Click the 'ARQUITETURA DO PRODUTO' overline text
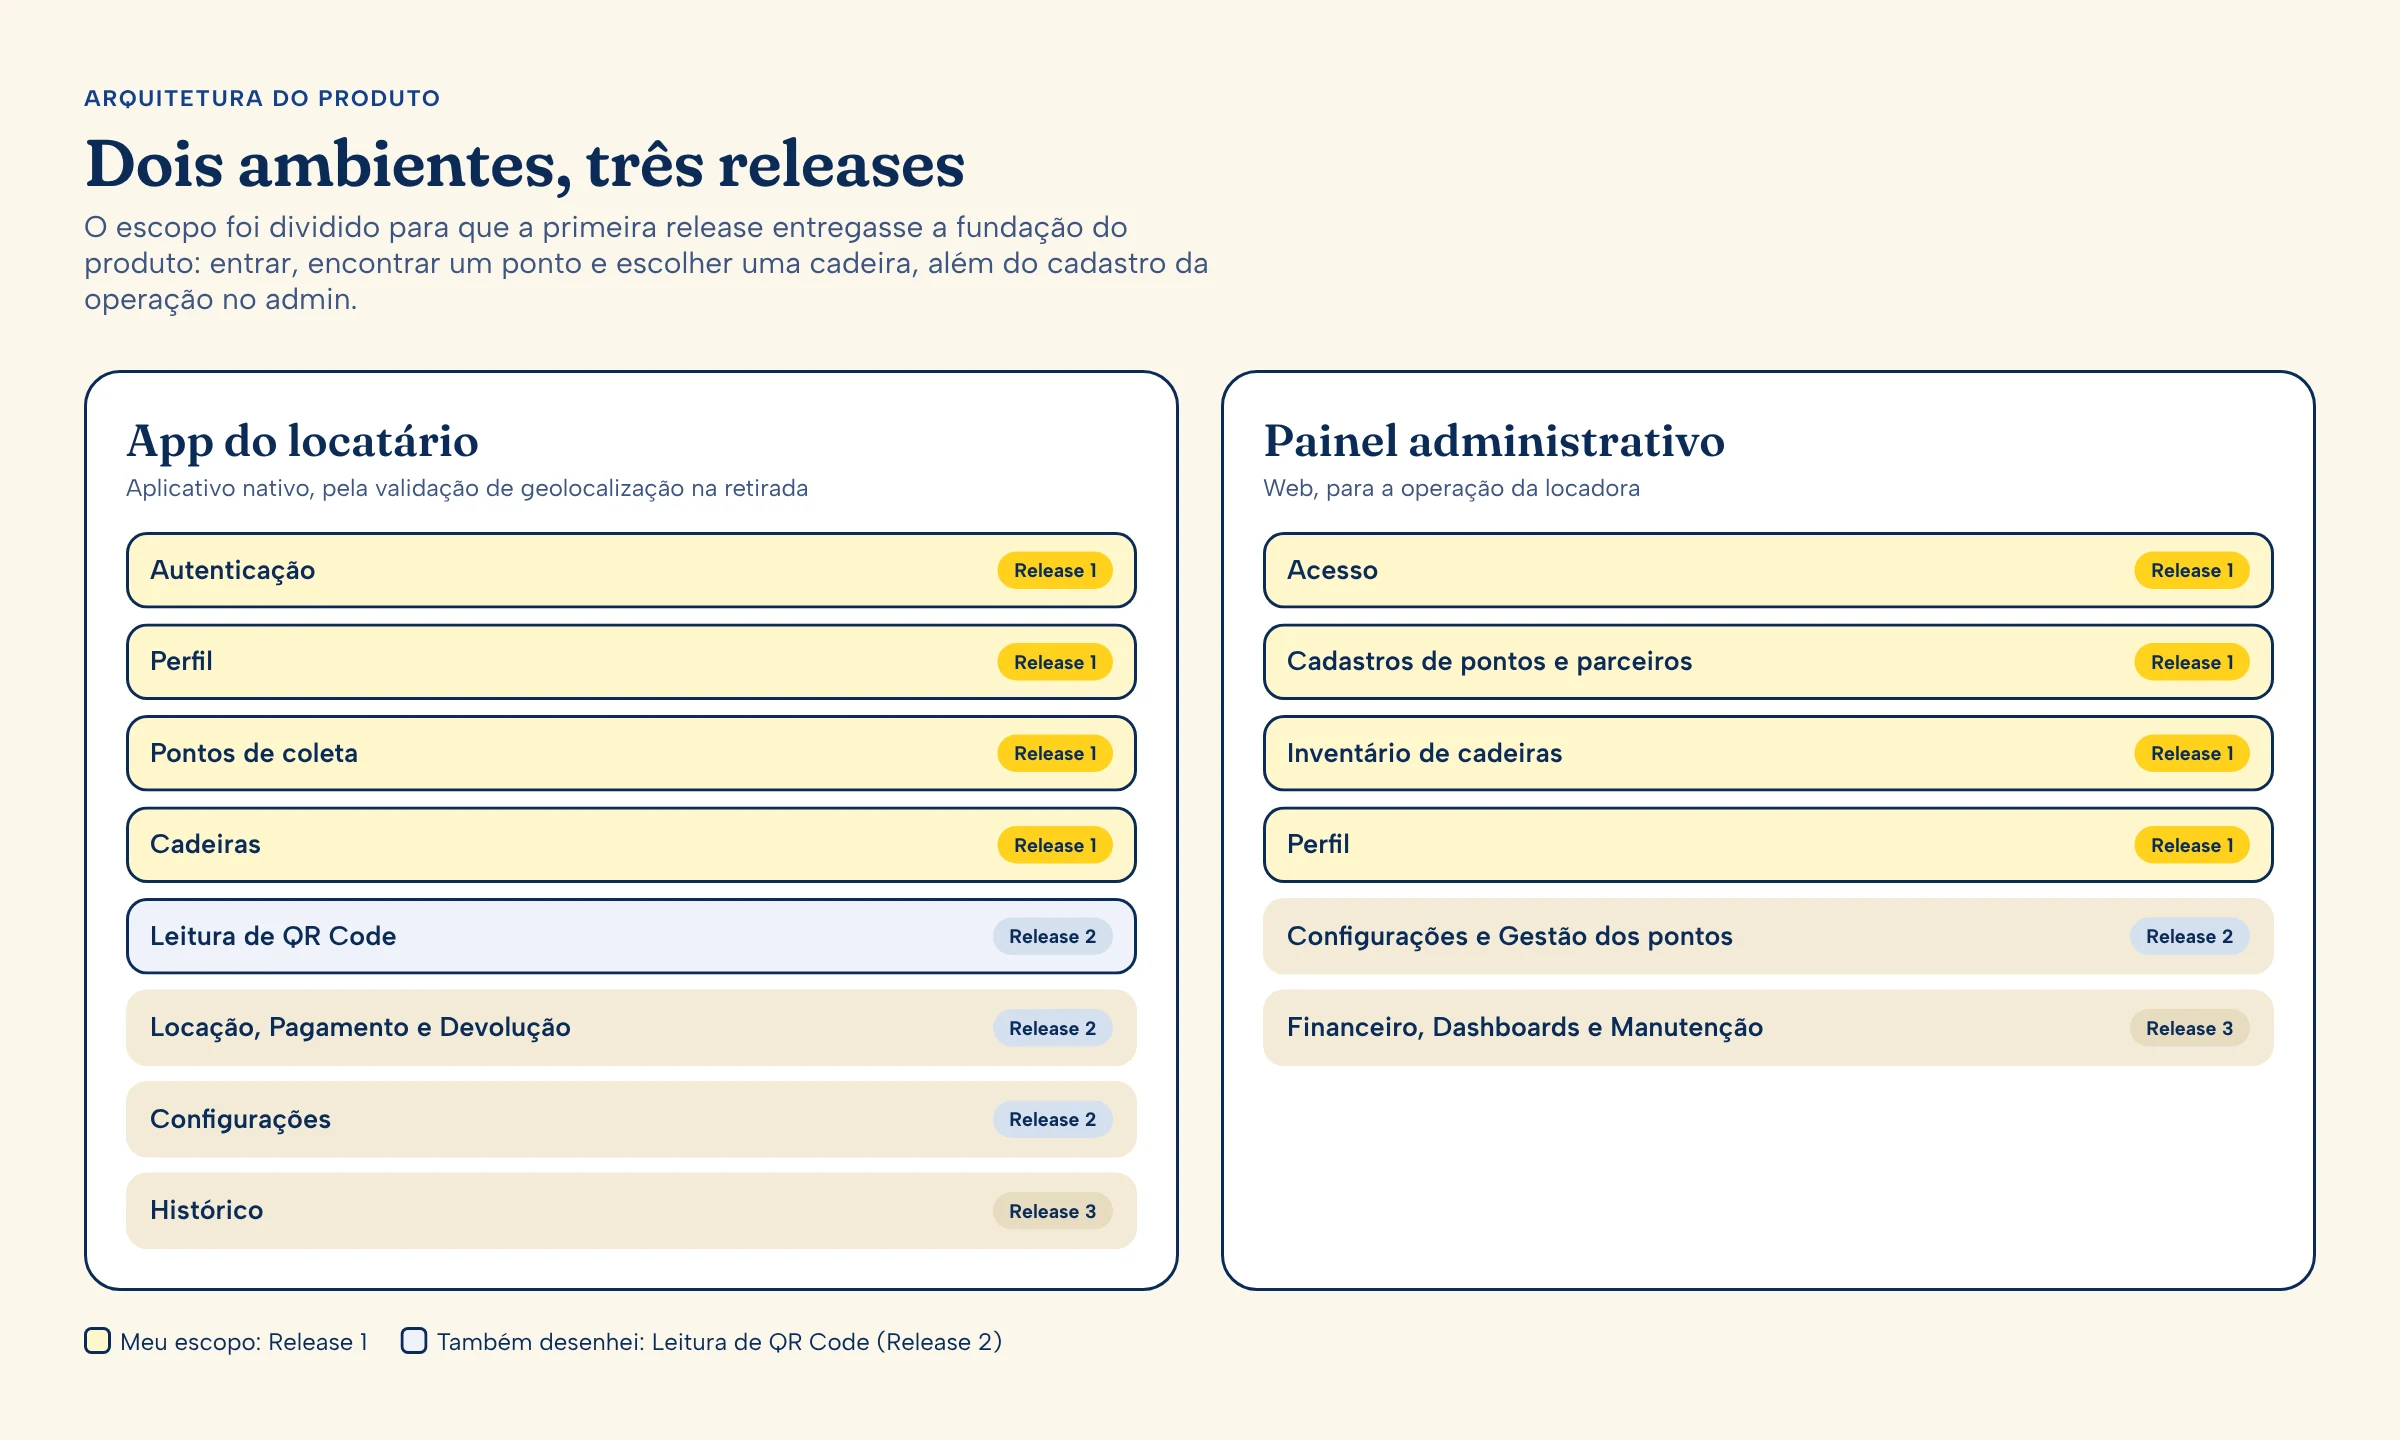2400x1440 pixels. click(262, 98)
